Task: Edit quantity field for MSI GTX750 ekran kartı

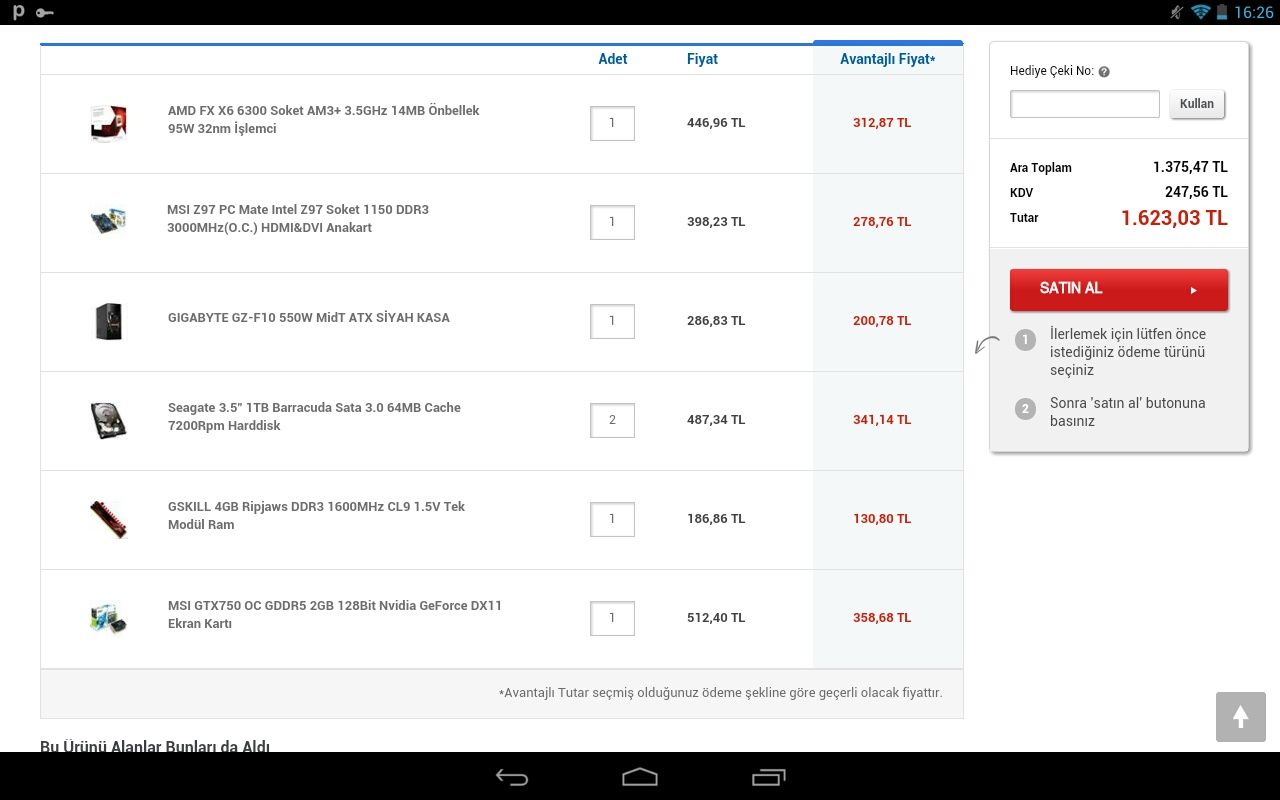Action: 612,618
